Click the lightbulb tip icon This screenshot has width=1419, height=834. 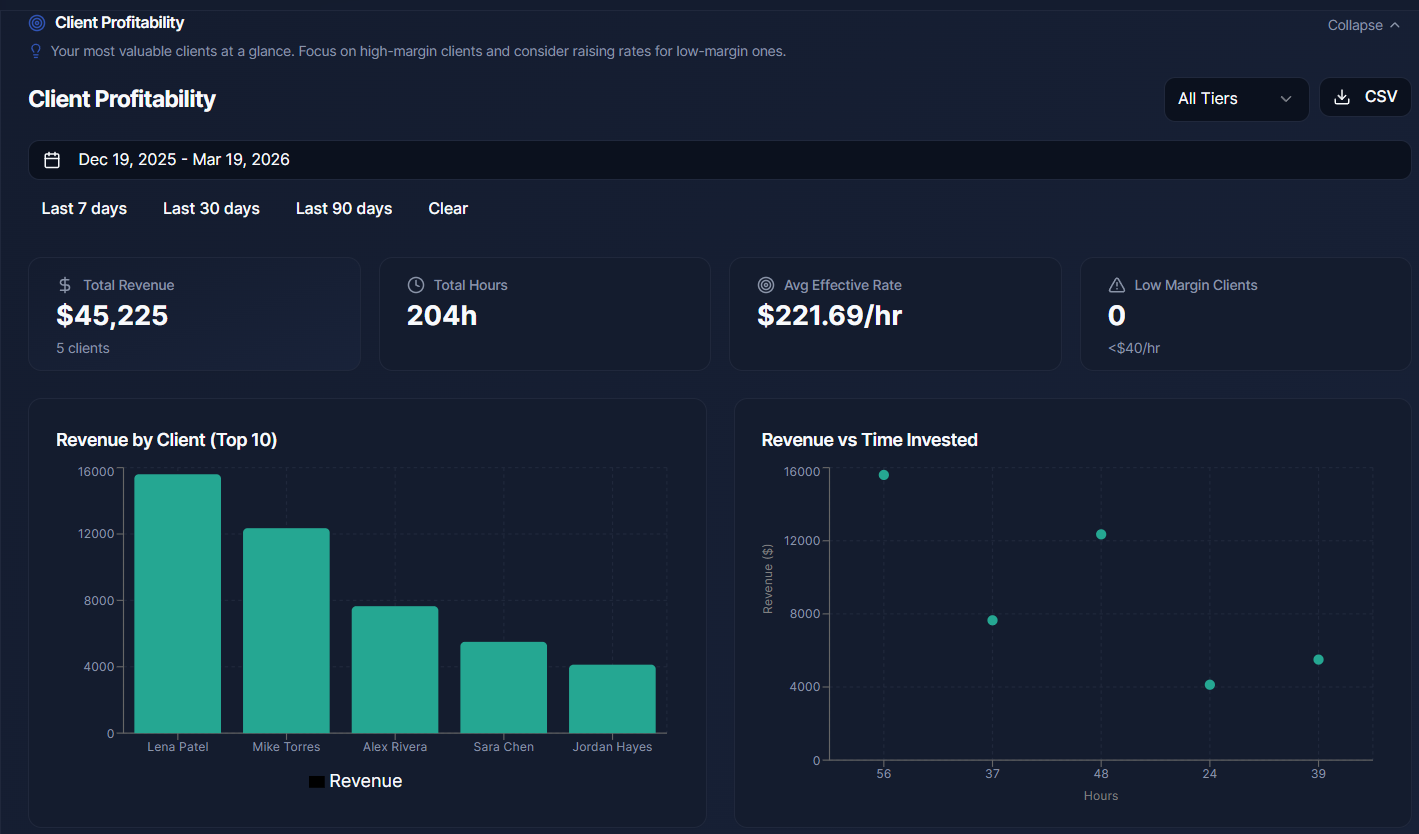36,51
